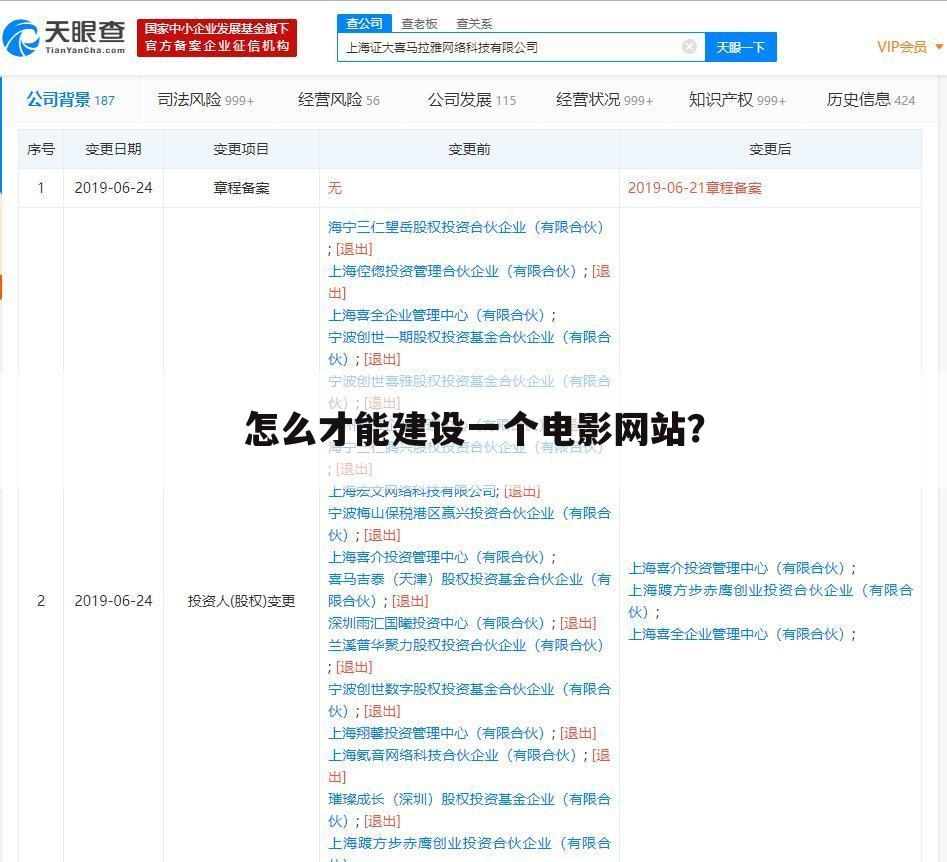Open 上海喜介投资管理中心 link in 变更前 column
Viewport: 947px width, 862px height.
[436, 558]
